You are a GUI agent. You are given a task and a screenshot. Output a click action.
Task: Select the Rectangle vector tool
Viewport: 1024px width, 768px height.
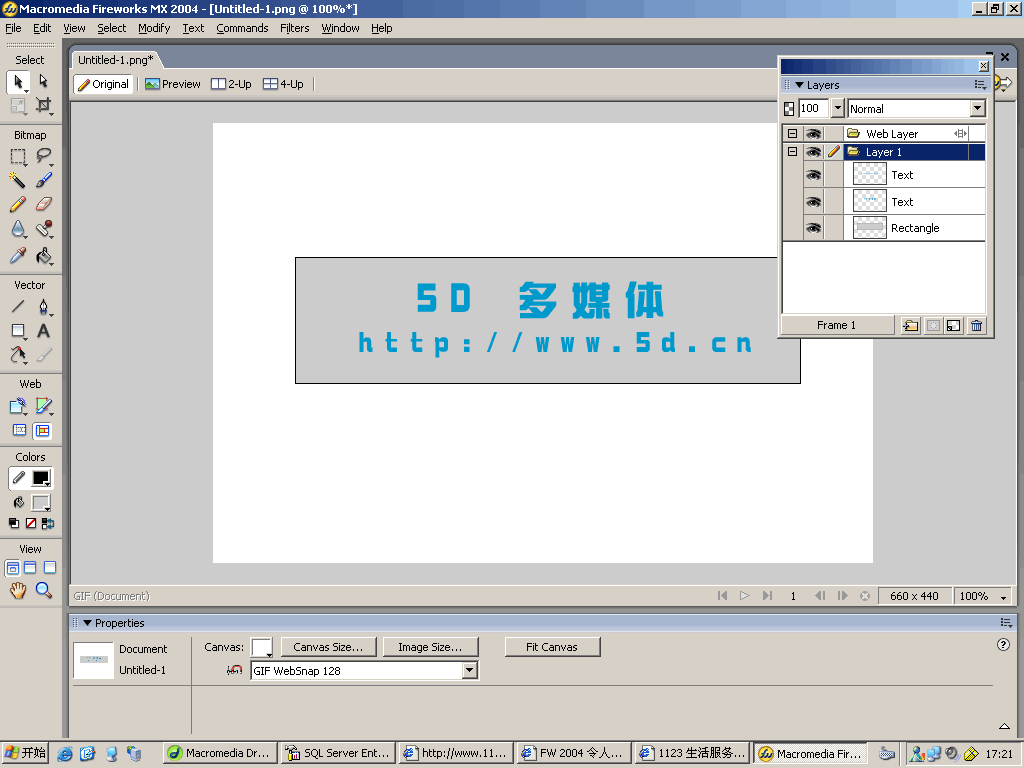[18, 331]
